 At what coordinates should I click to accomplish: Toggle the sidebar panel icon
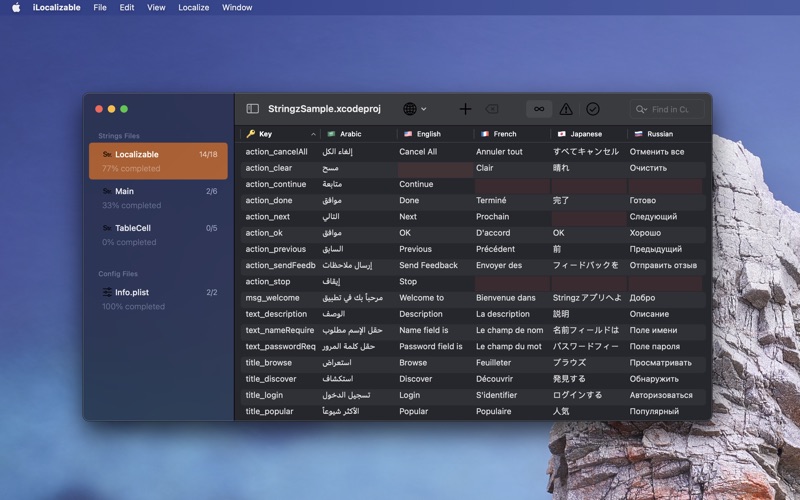click(x=253, y=109)
